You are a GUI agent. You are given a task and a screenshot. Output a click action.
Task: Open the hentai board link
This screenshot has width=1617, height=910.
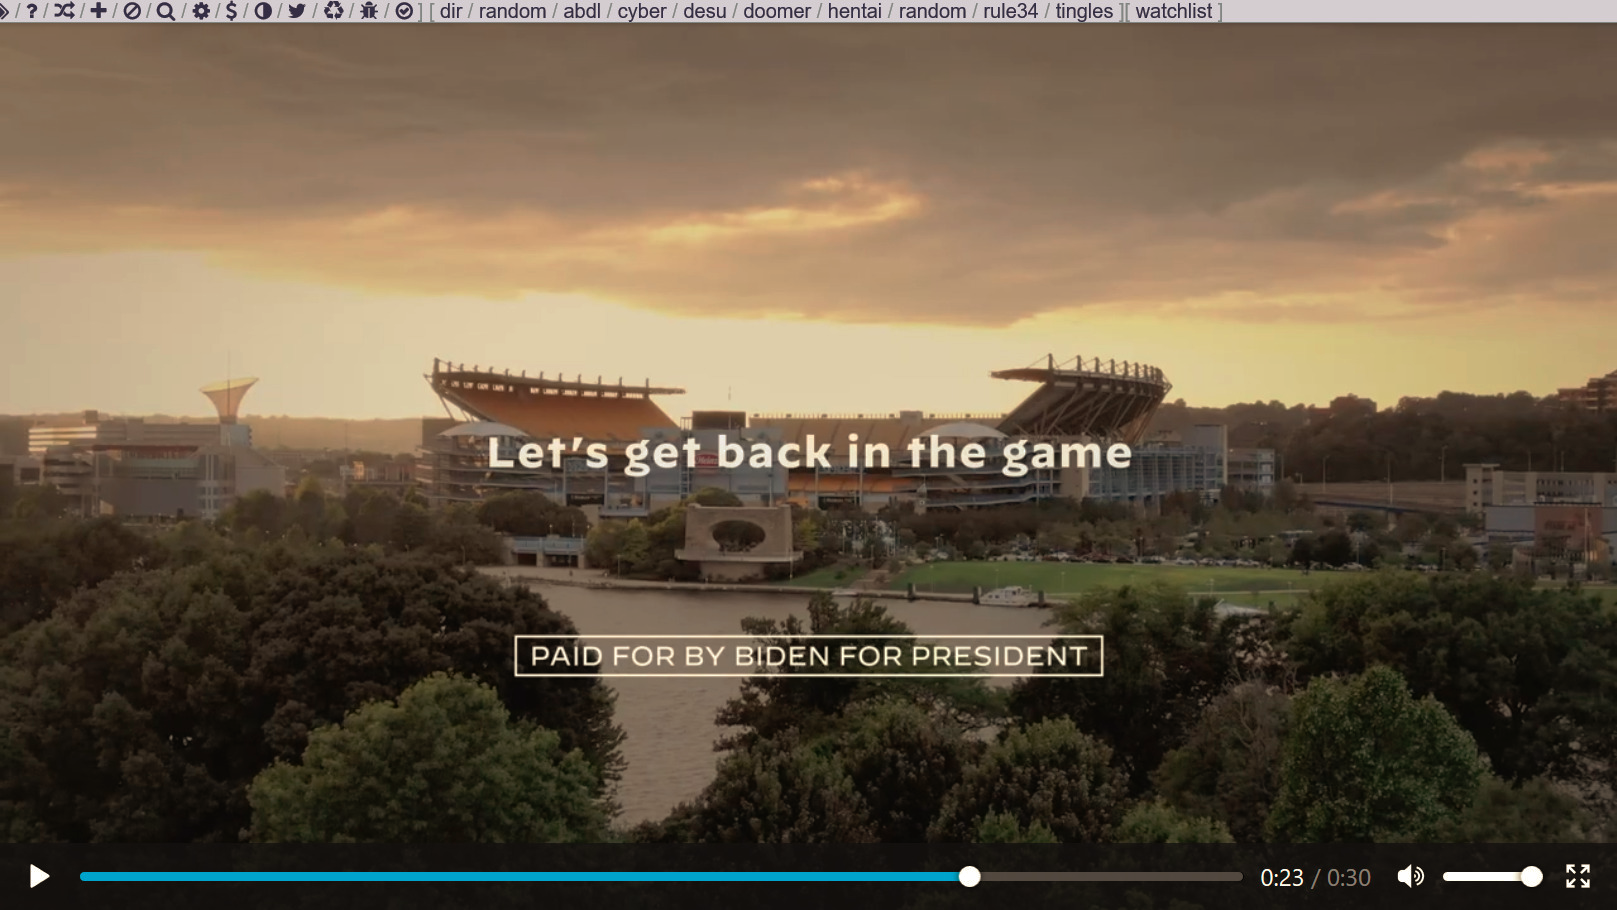854,11
